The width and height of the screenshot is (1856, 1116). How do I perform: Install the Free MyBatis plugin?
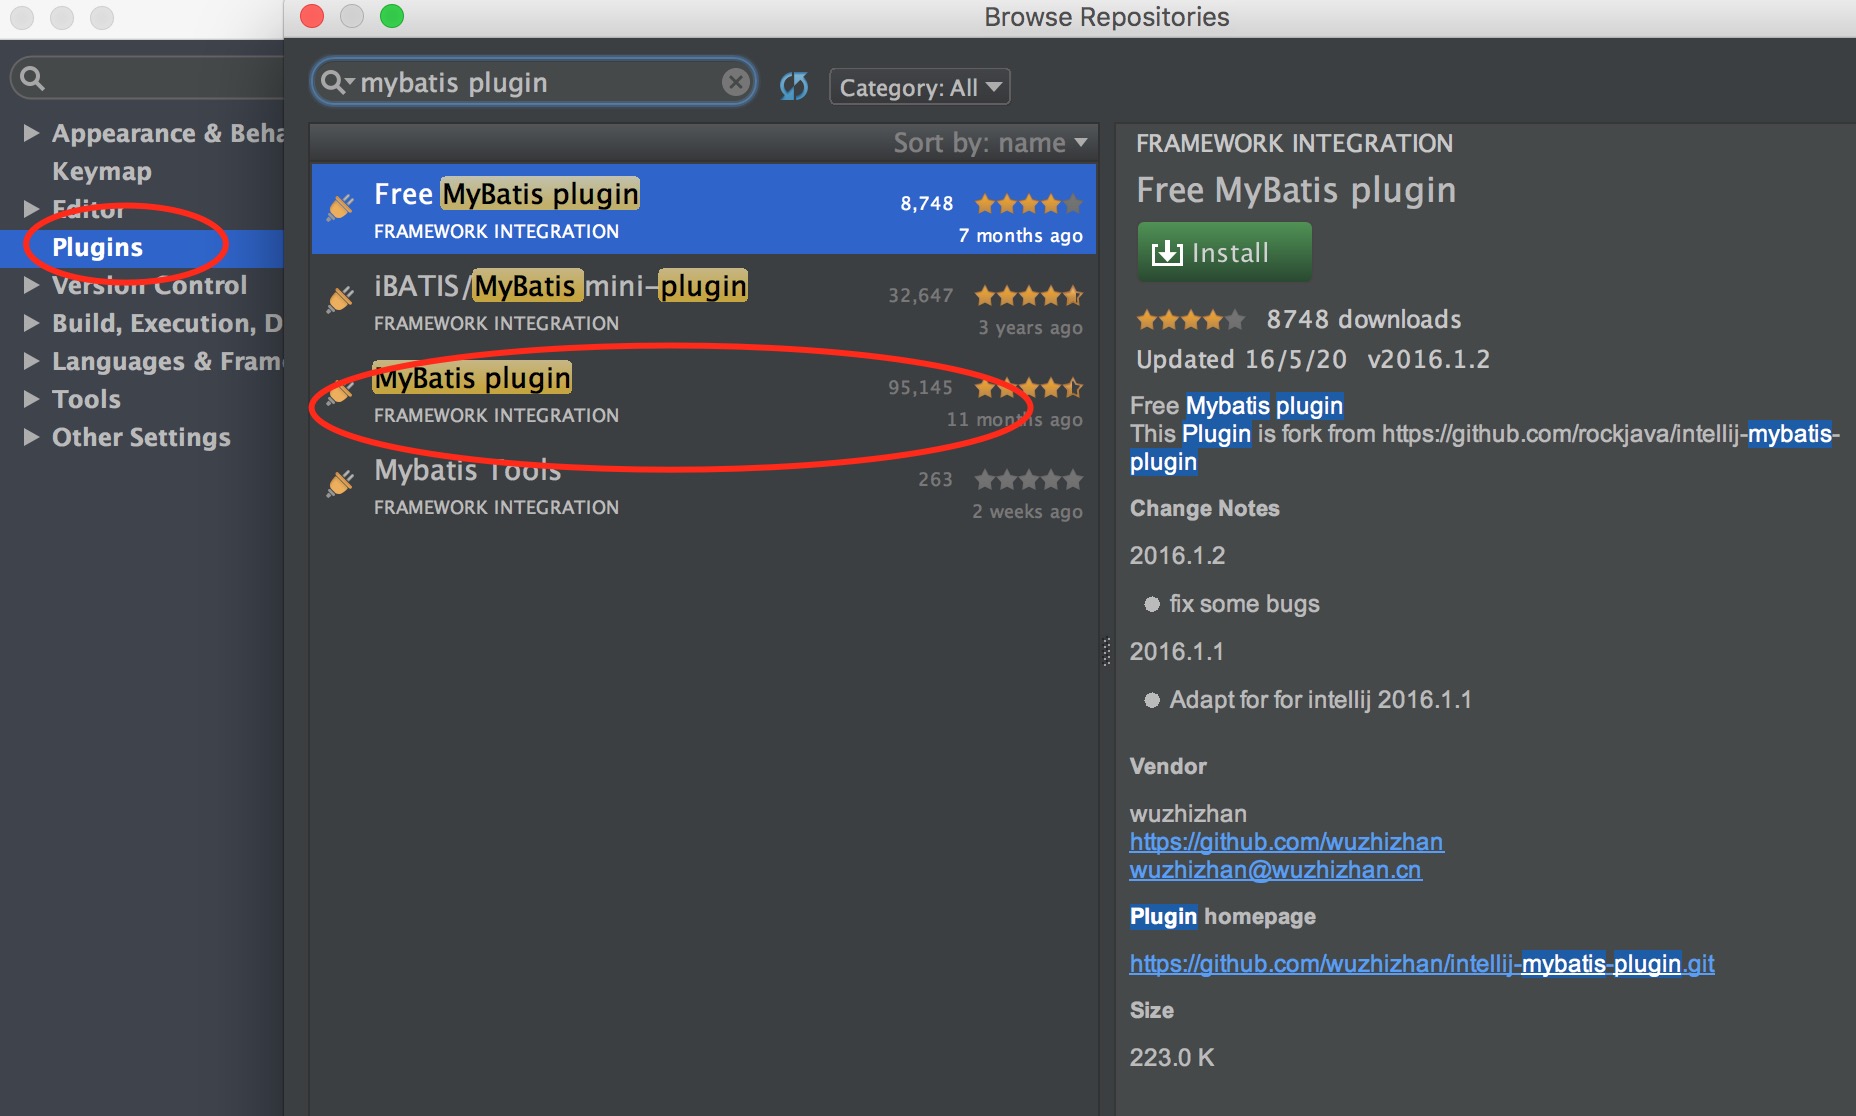click(1225, 252)
